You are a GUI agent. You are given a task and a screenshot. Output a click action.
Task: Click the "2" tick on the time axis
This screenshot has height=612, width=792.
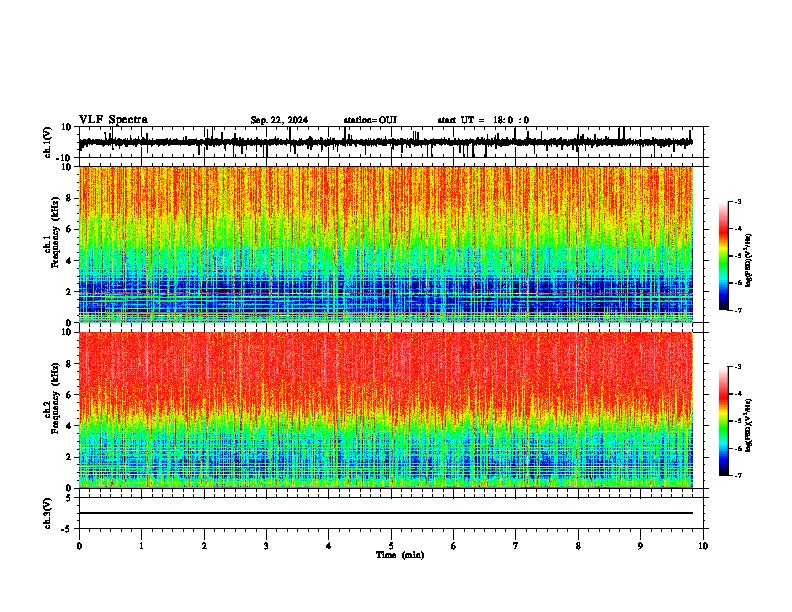(204, 546)
